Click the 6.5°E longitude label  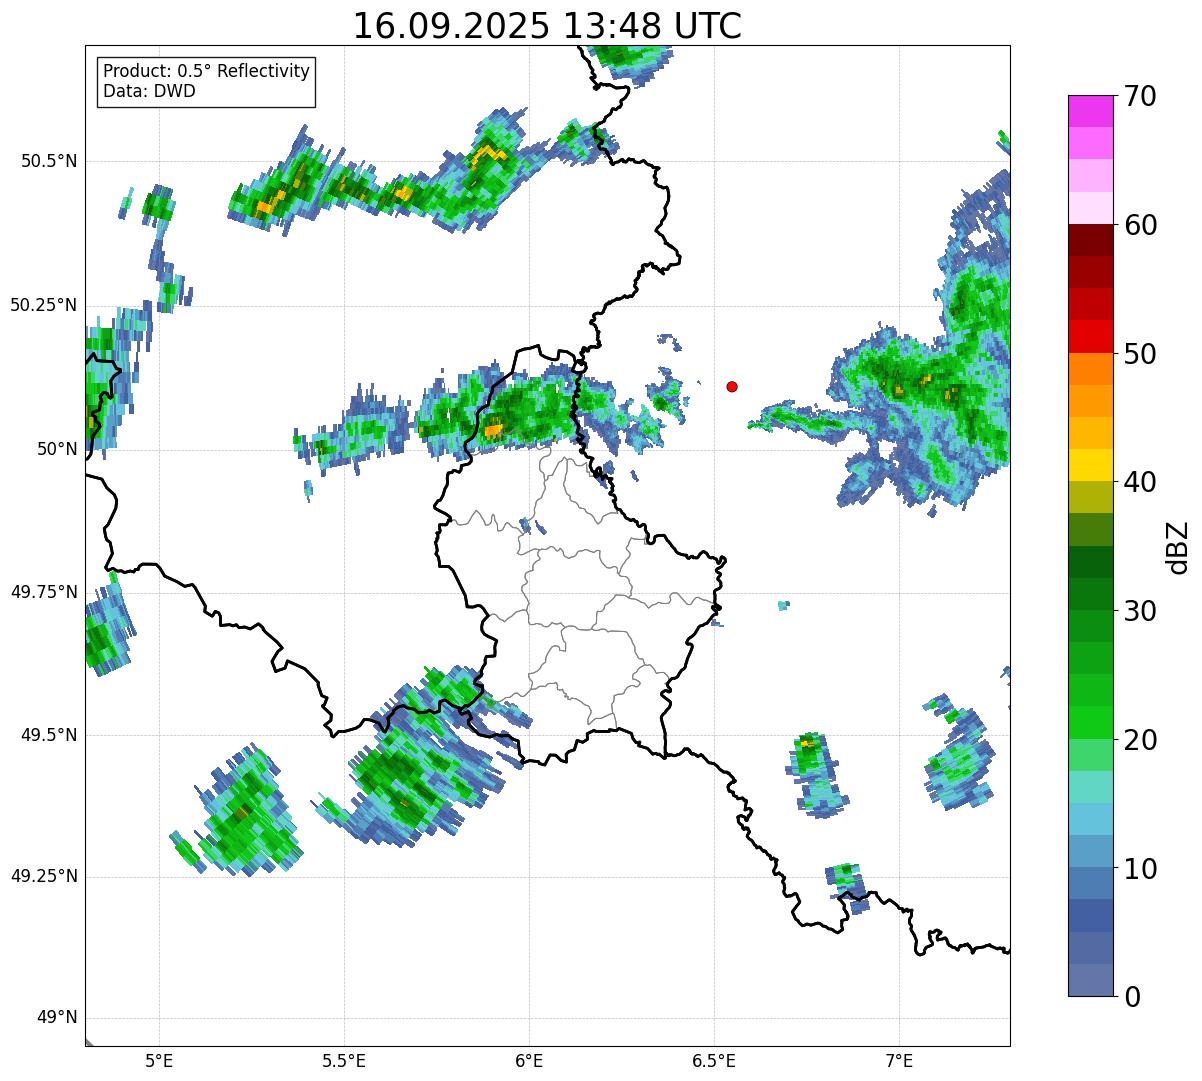(714, 1060)
